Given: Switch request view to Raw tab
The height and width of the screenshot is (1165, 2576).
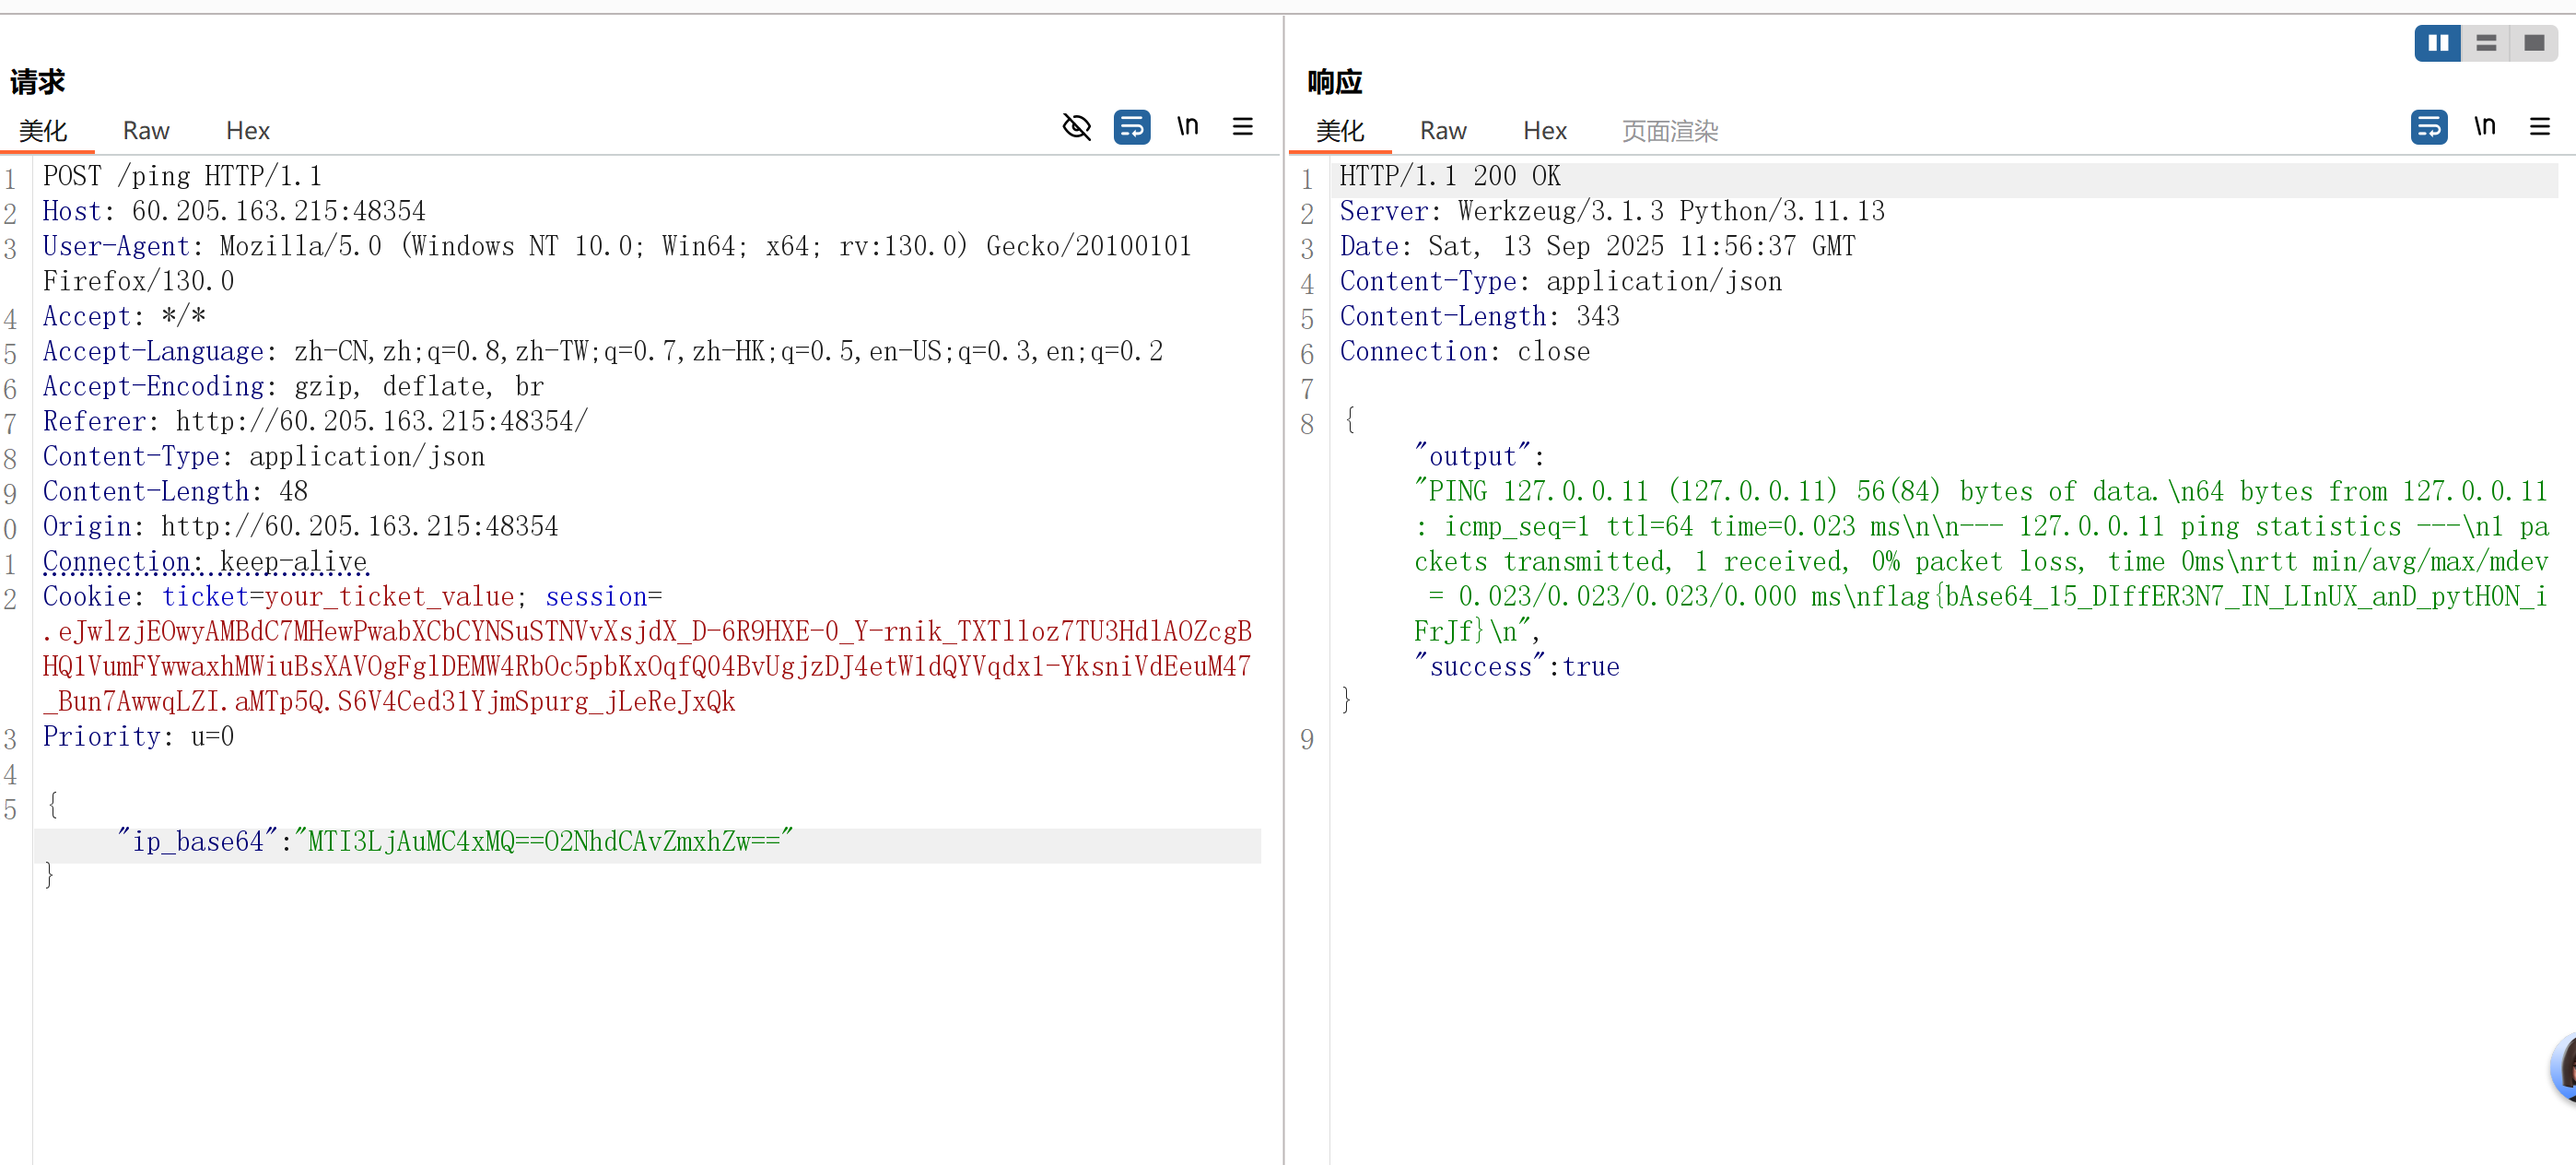Looking at the screenshot, I should pyautogui.click(x=146, y=131).
